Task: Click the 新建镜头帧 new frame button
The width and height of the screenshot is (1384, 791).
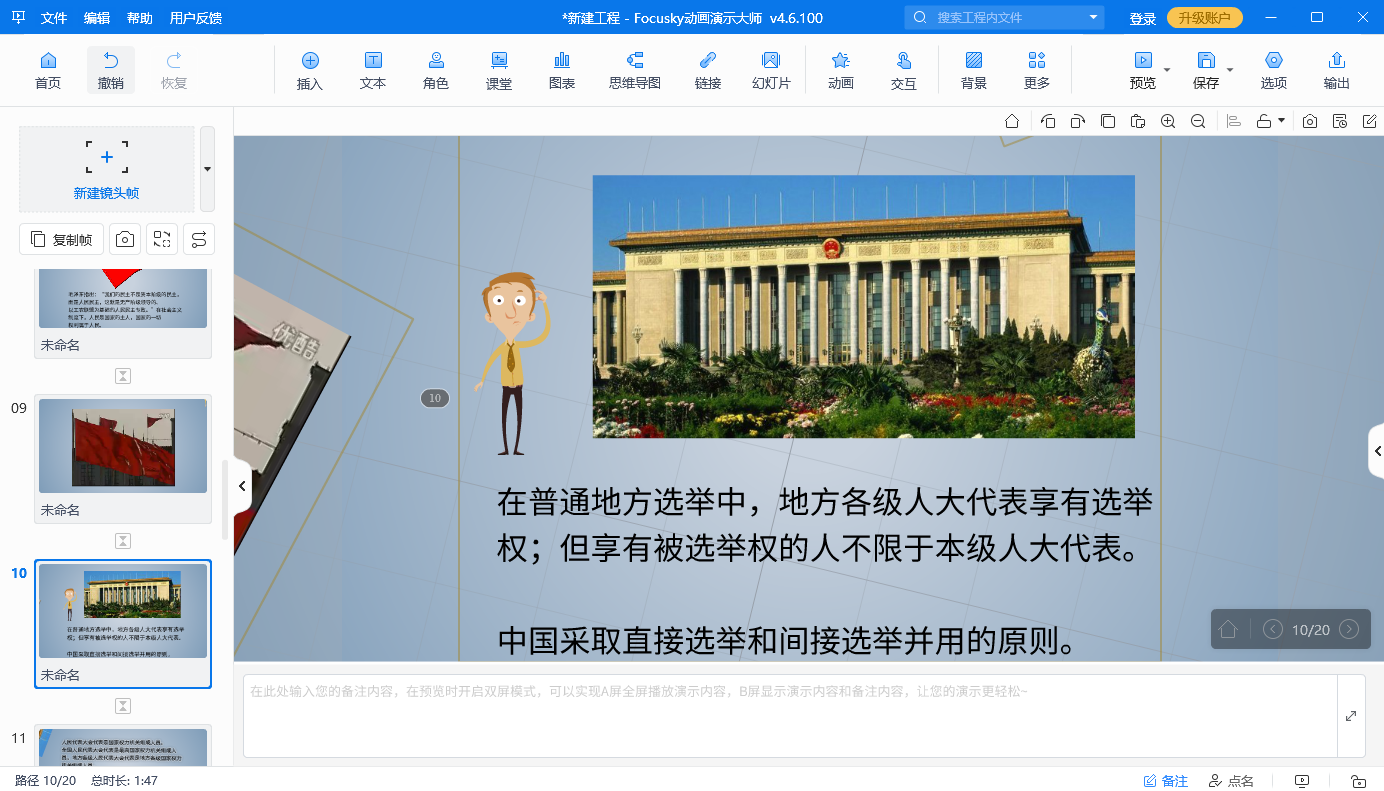Action: (x=106, y=169)
